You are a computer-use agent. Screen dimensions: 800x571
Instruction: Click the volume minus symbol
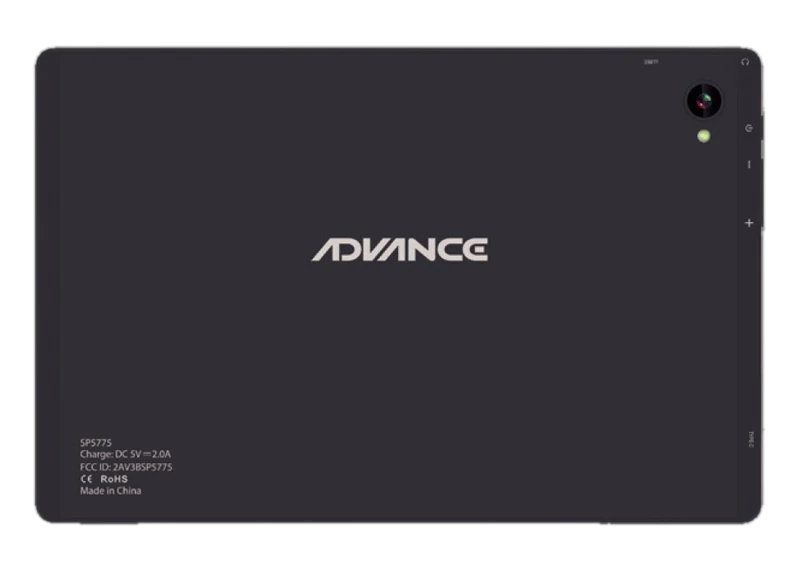[x=748, y=164]
